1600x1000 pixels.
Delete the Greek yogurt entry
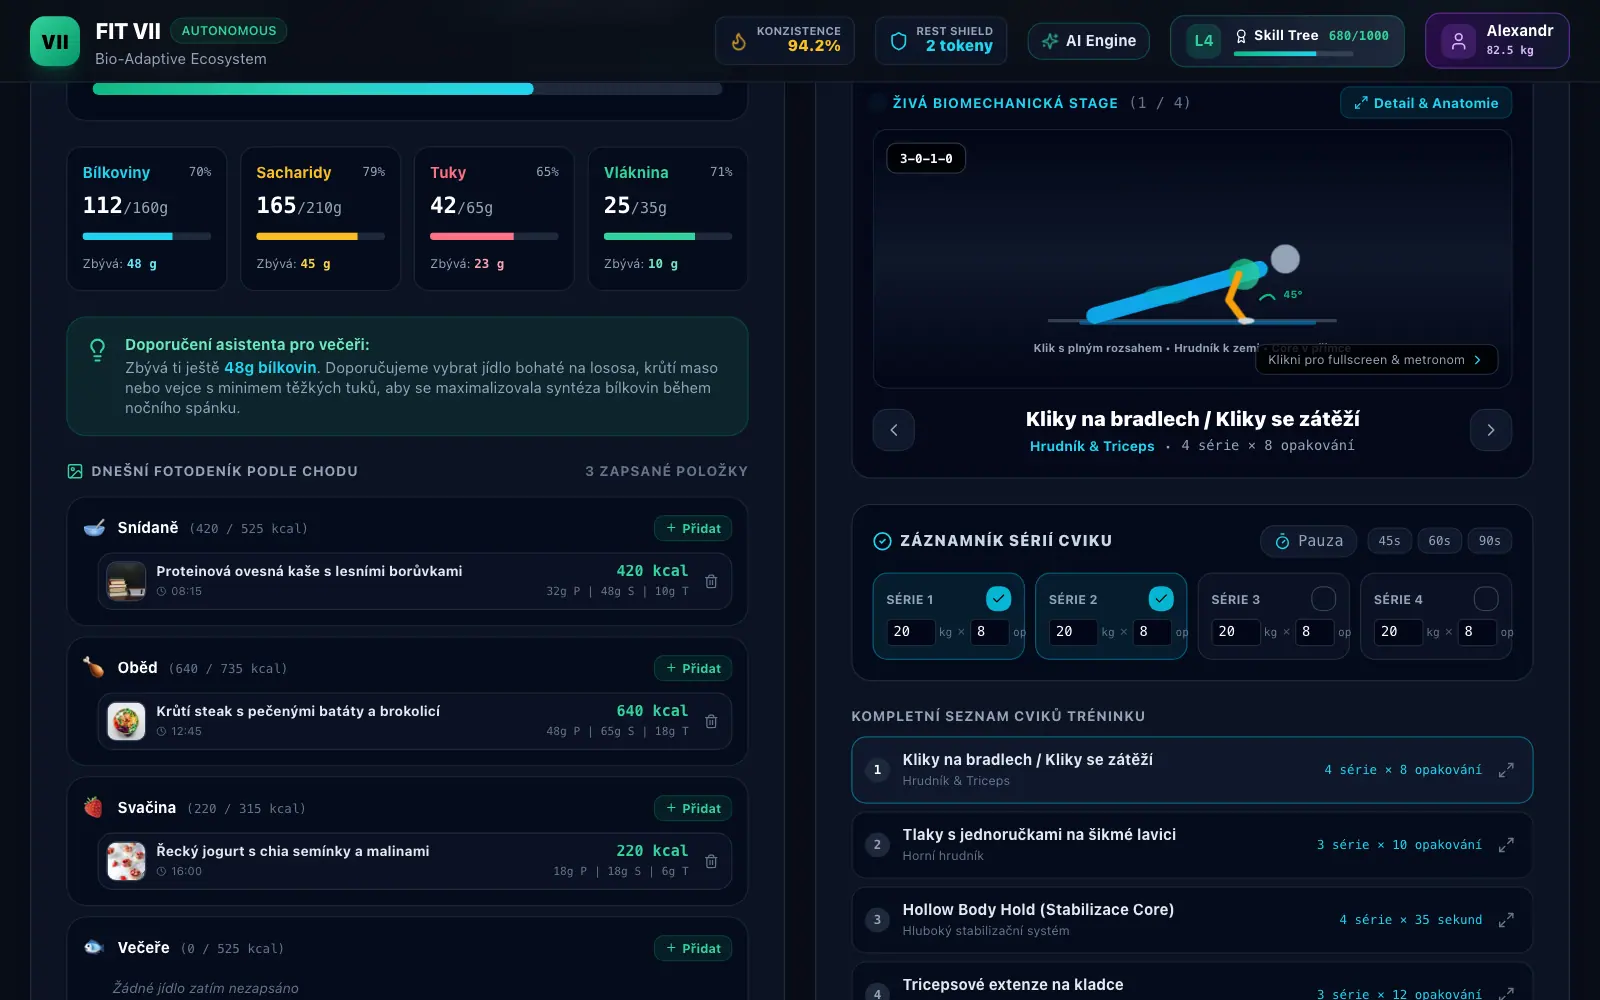coord(711,861)
